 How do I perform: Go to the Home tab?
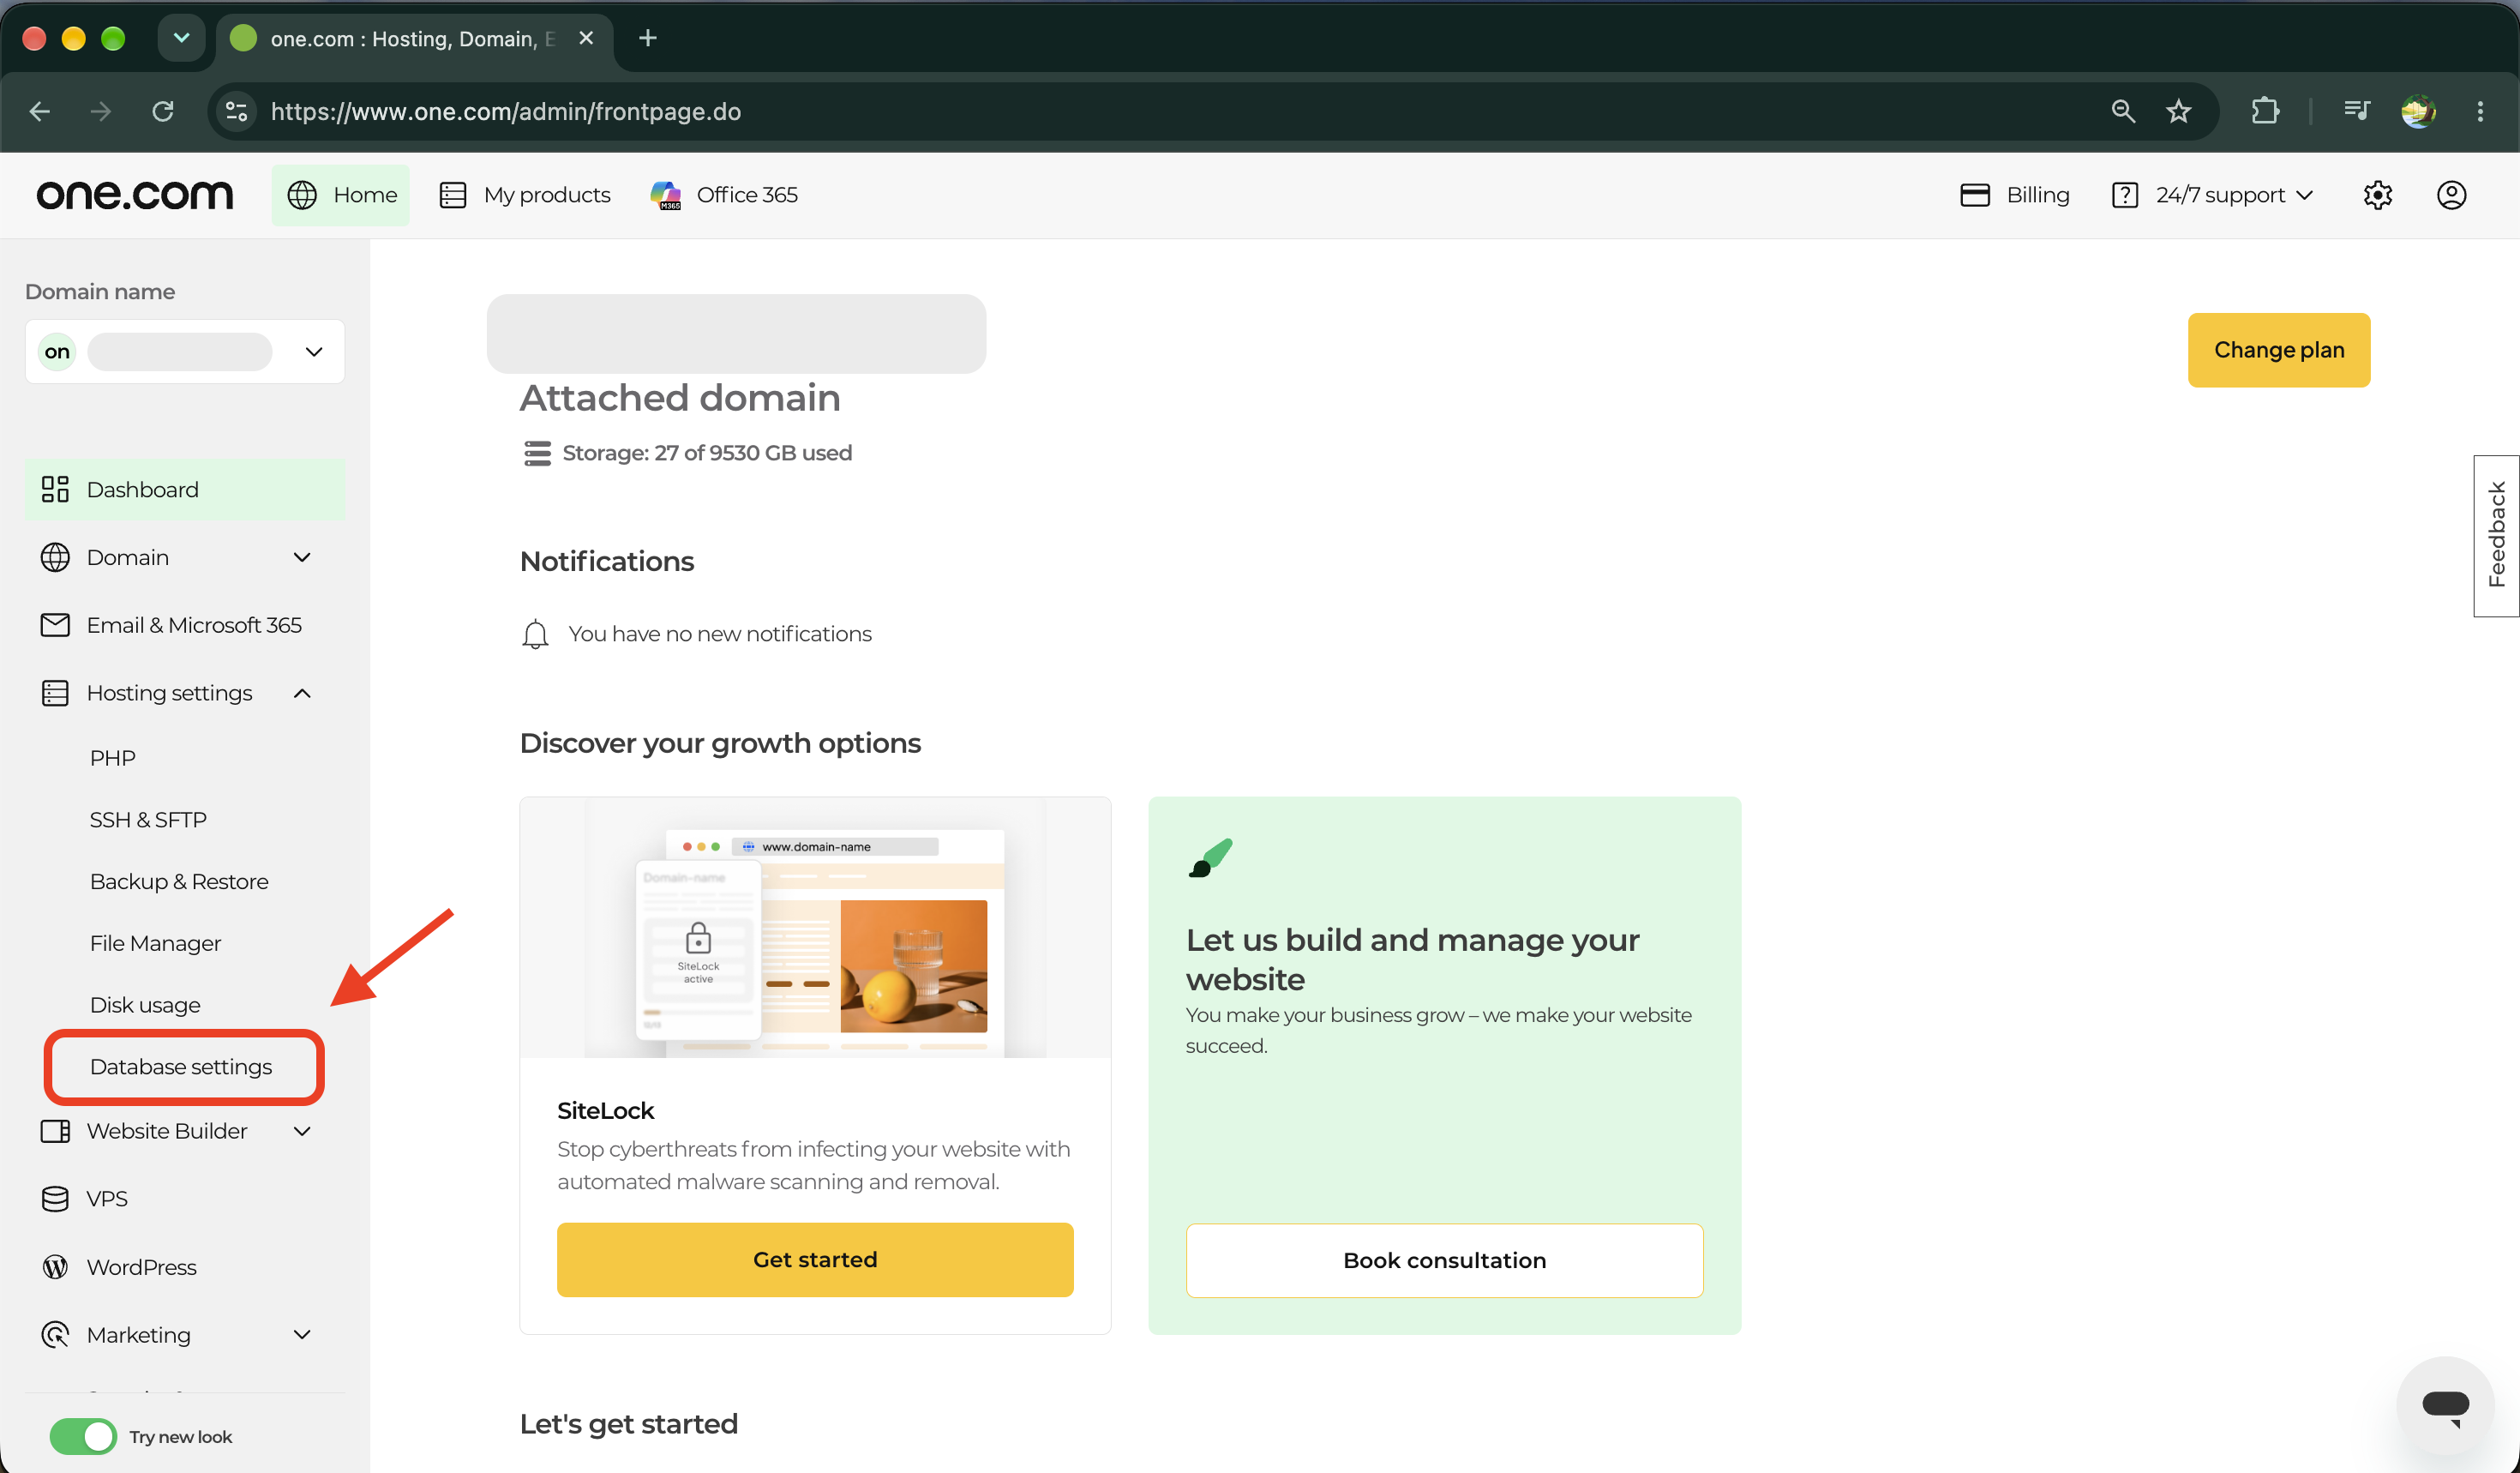click(341, 195)
